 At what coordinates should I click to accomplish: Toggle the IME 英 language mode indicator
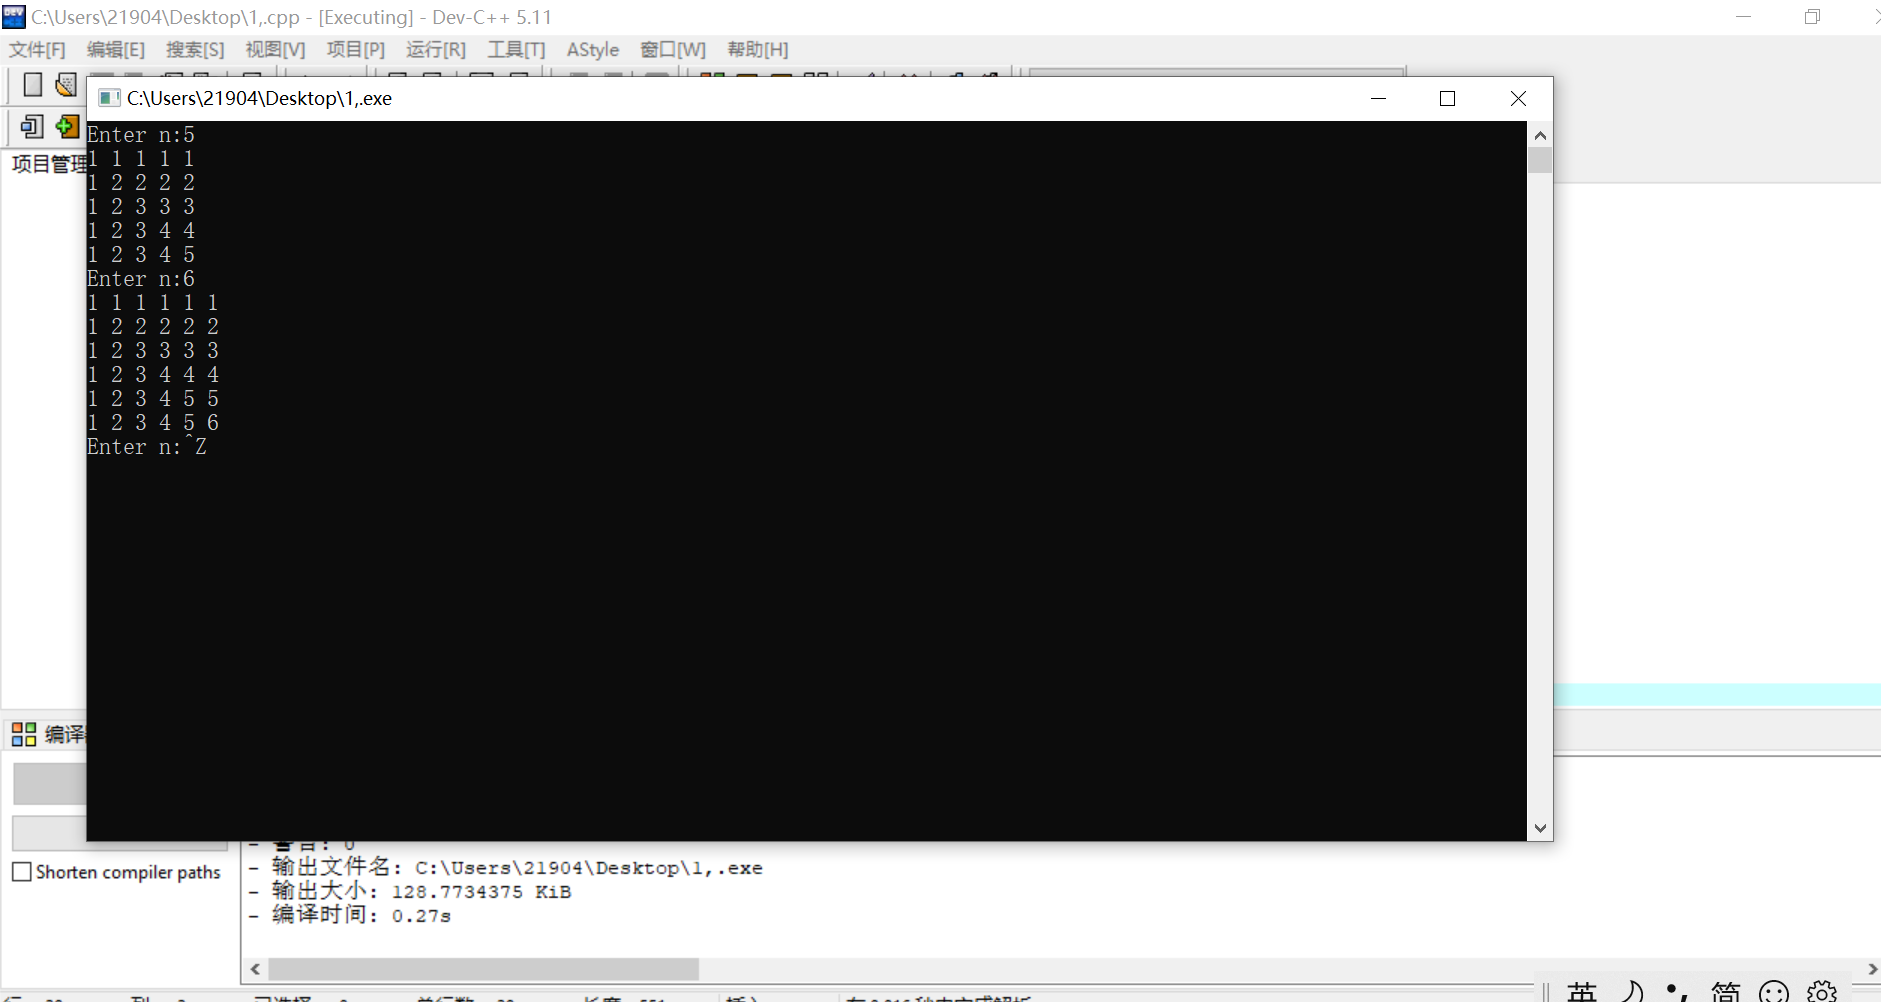pyautogui.click(x=1582, y=991)
